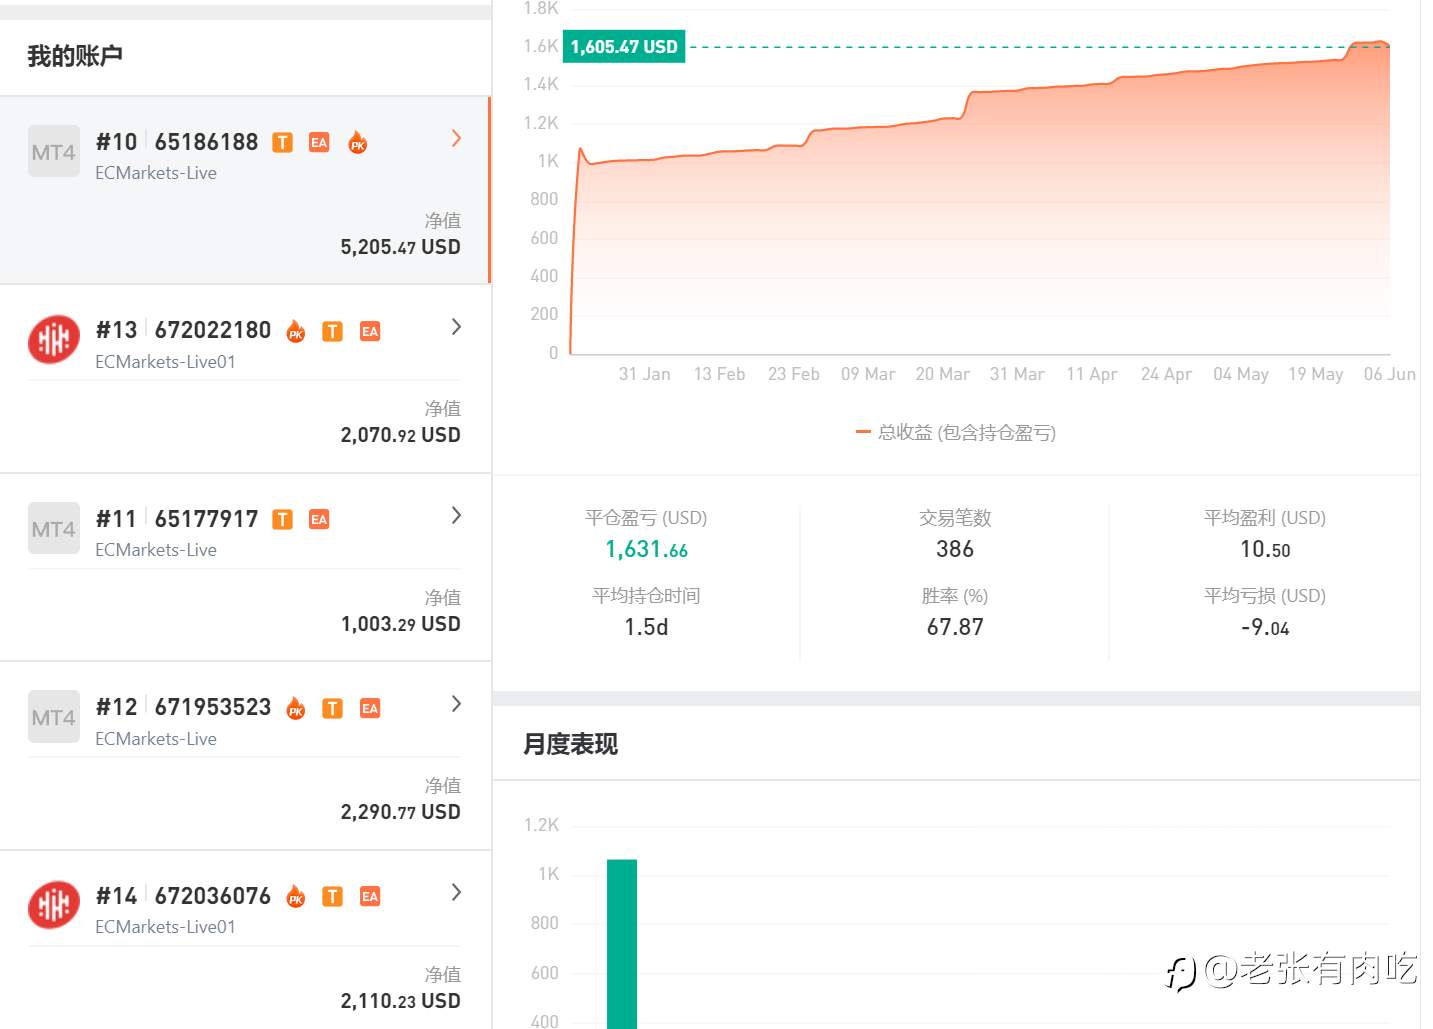The image size is (1433, 1029).
Task: Click the EA badge on account 671953523
Action: click(370, 708)
